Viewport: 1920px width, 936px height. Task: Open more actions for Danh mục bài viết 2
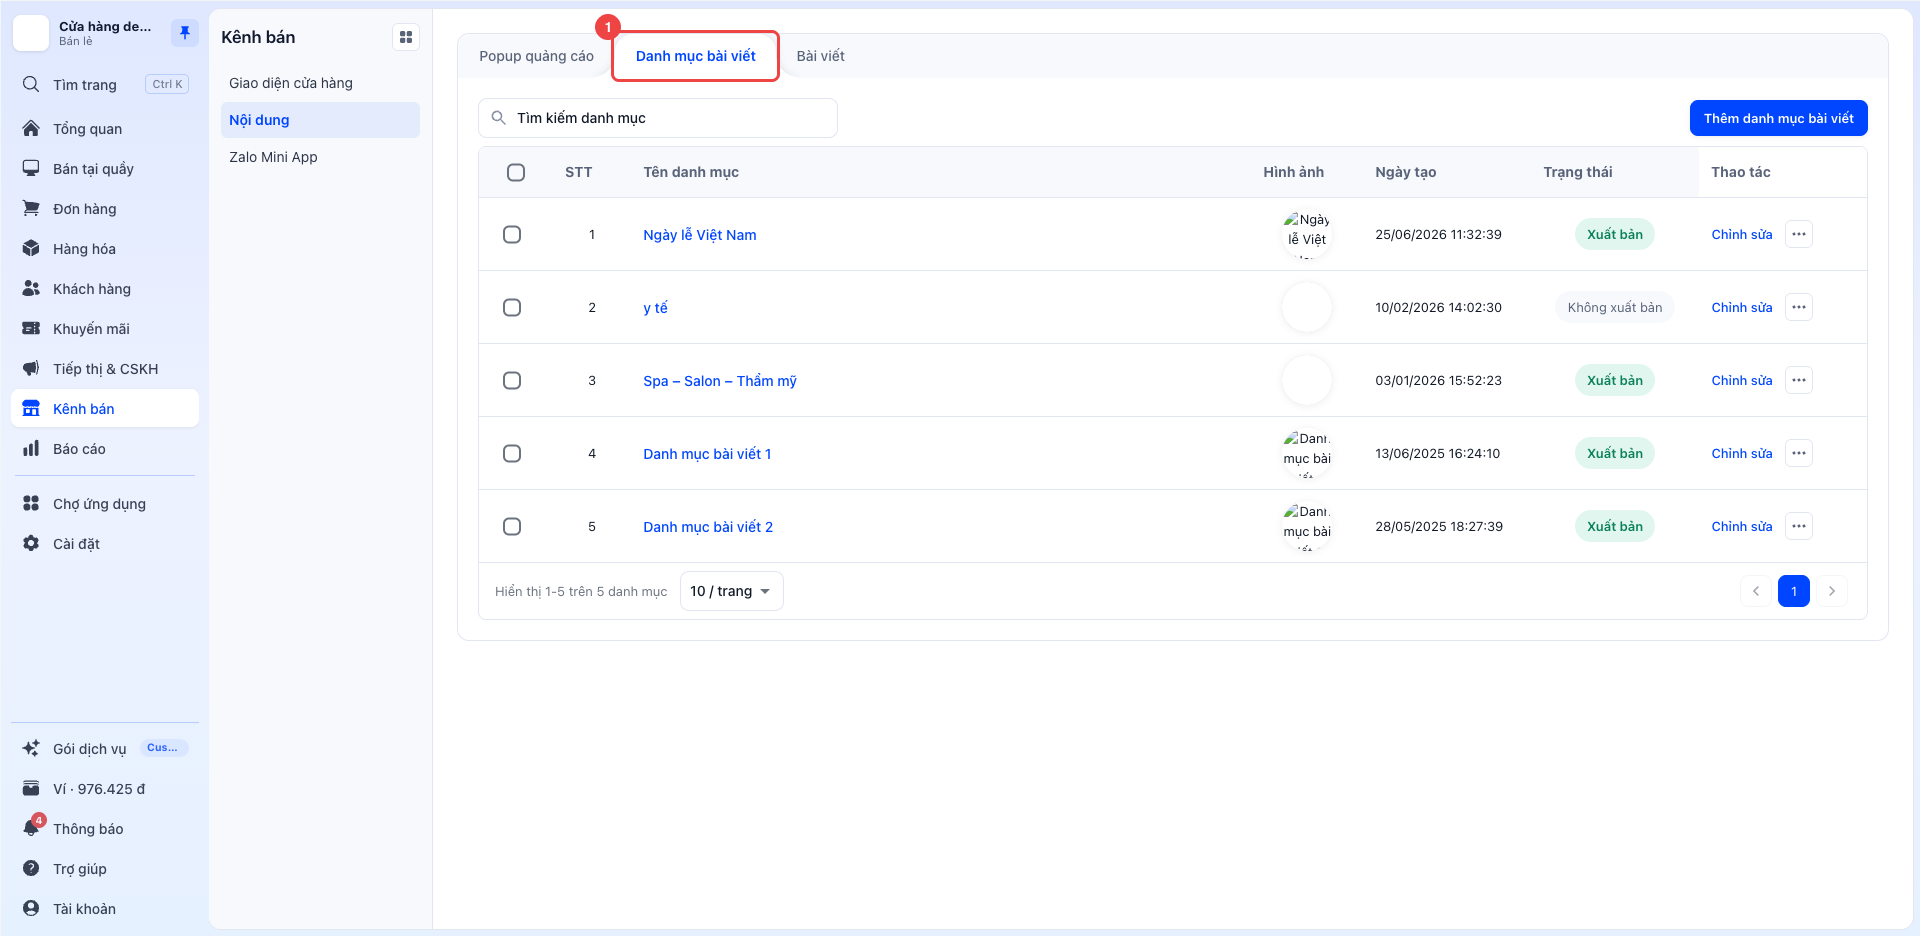[1799, 526]
